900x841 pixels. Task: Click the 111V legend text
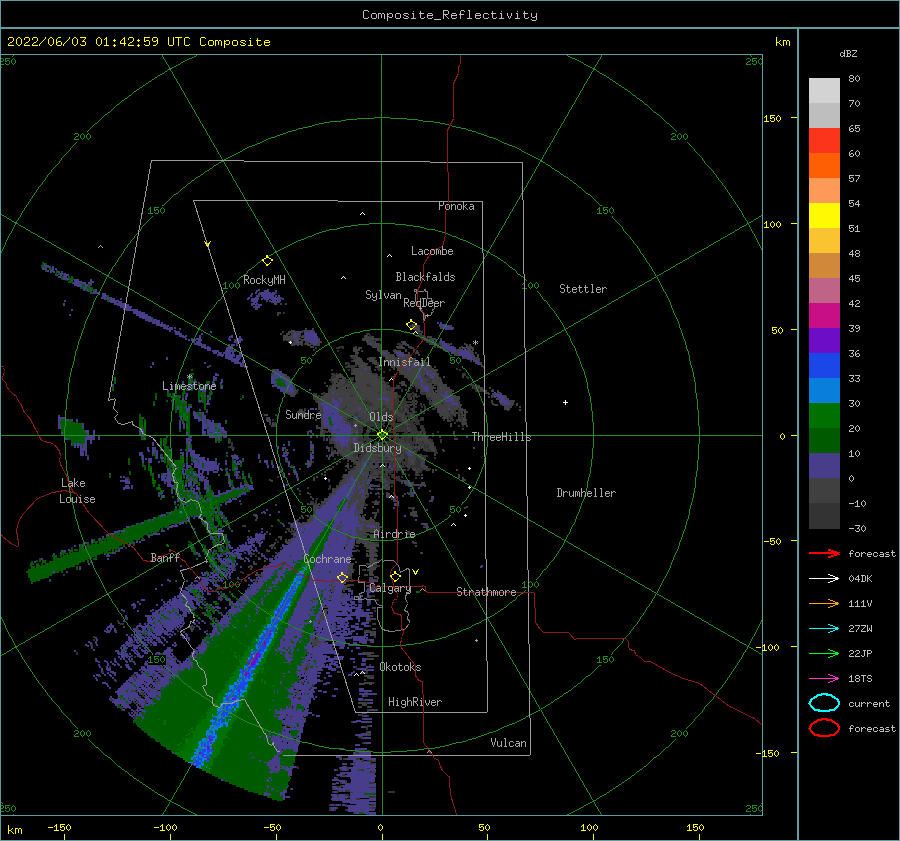pyautogui.click(x=860, y=603)
